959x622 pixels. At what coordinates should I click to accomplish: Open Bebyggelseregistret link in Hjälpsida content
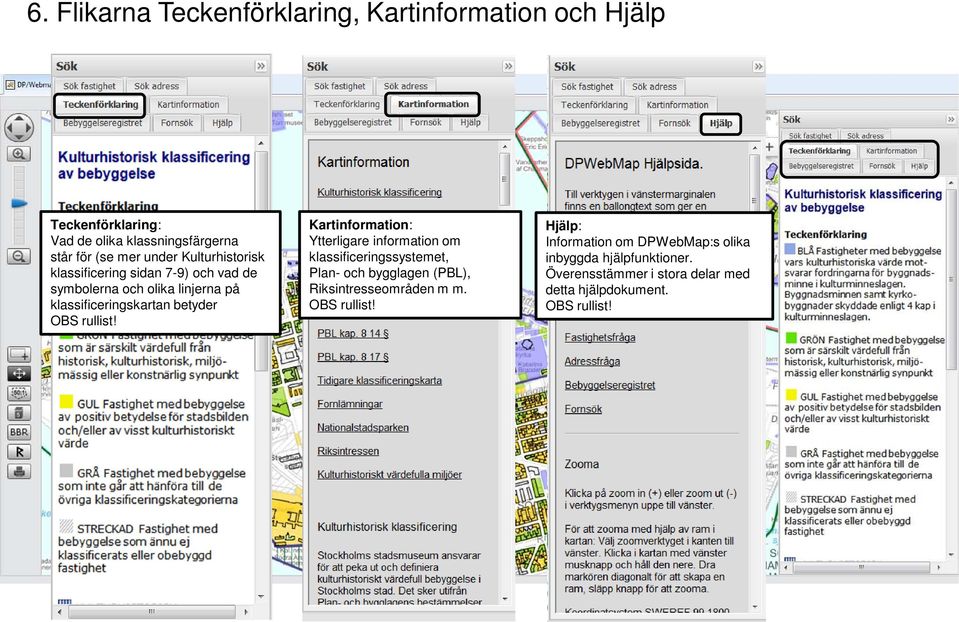609,385
